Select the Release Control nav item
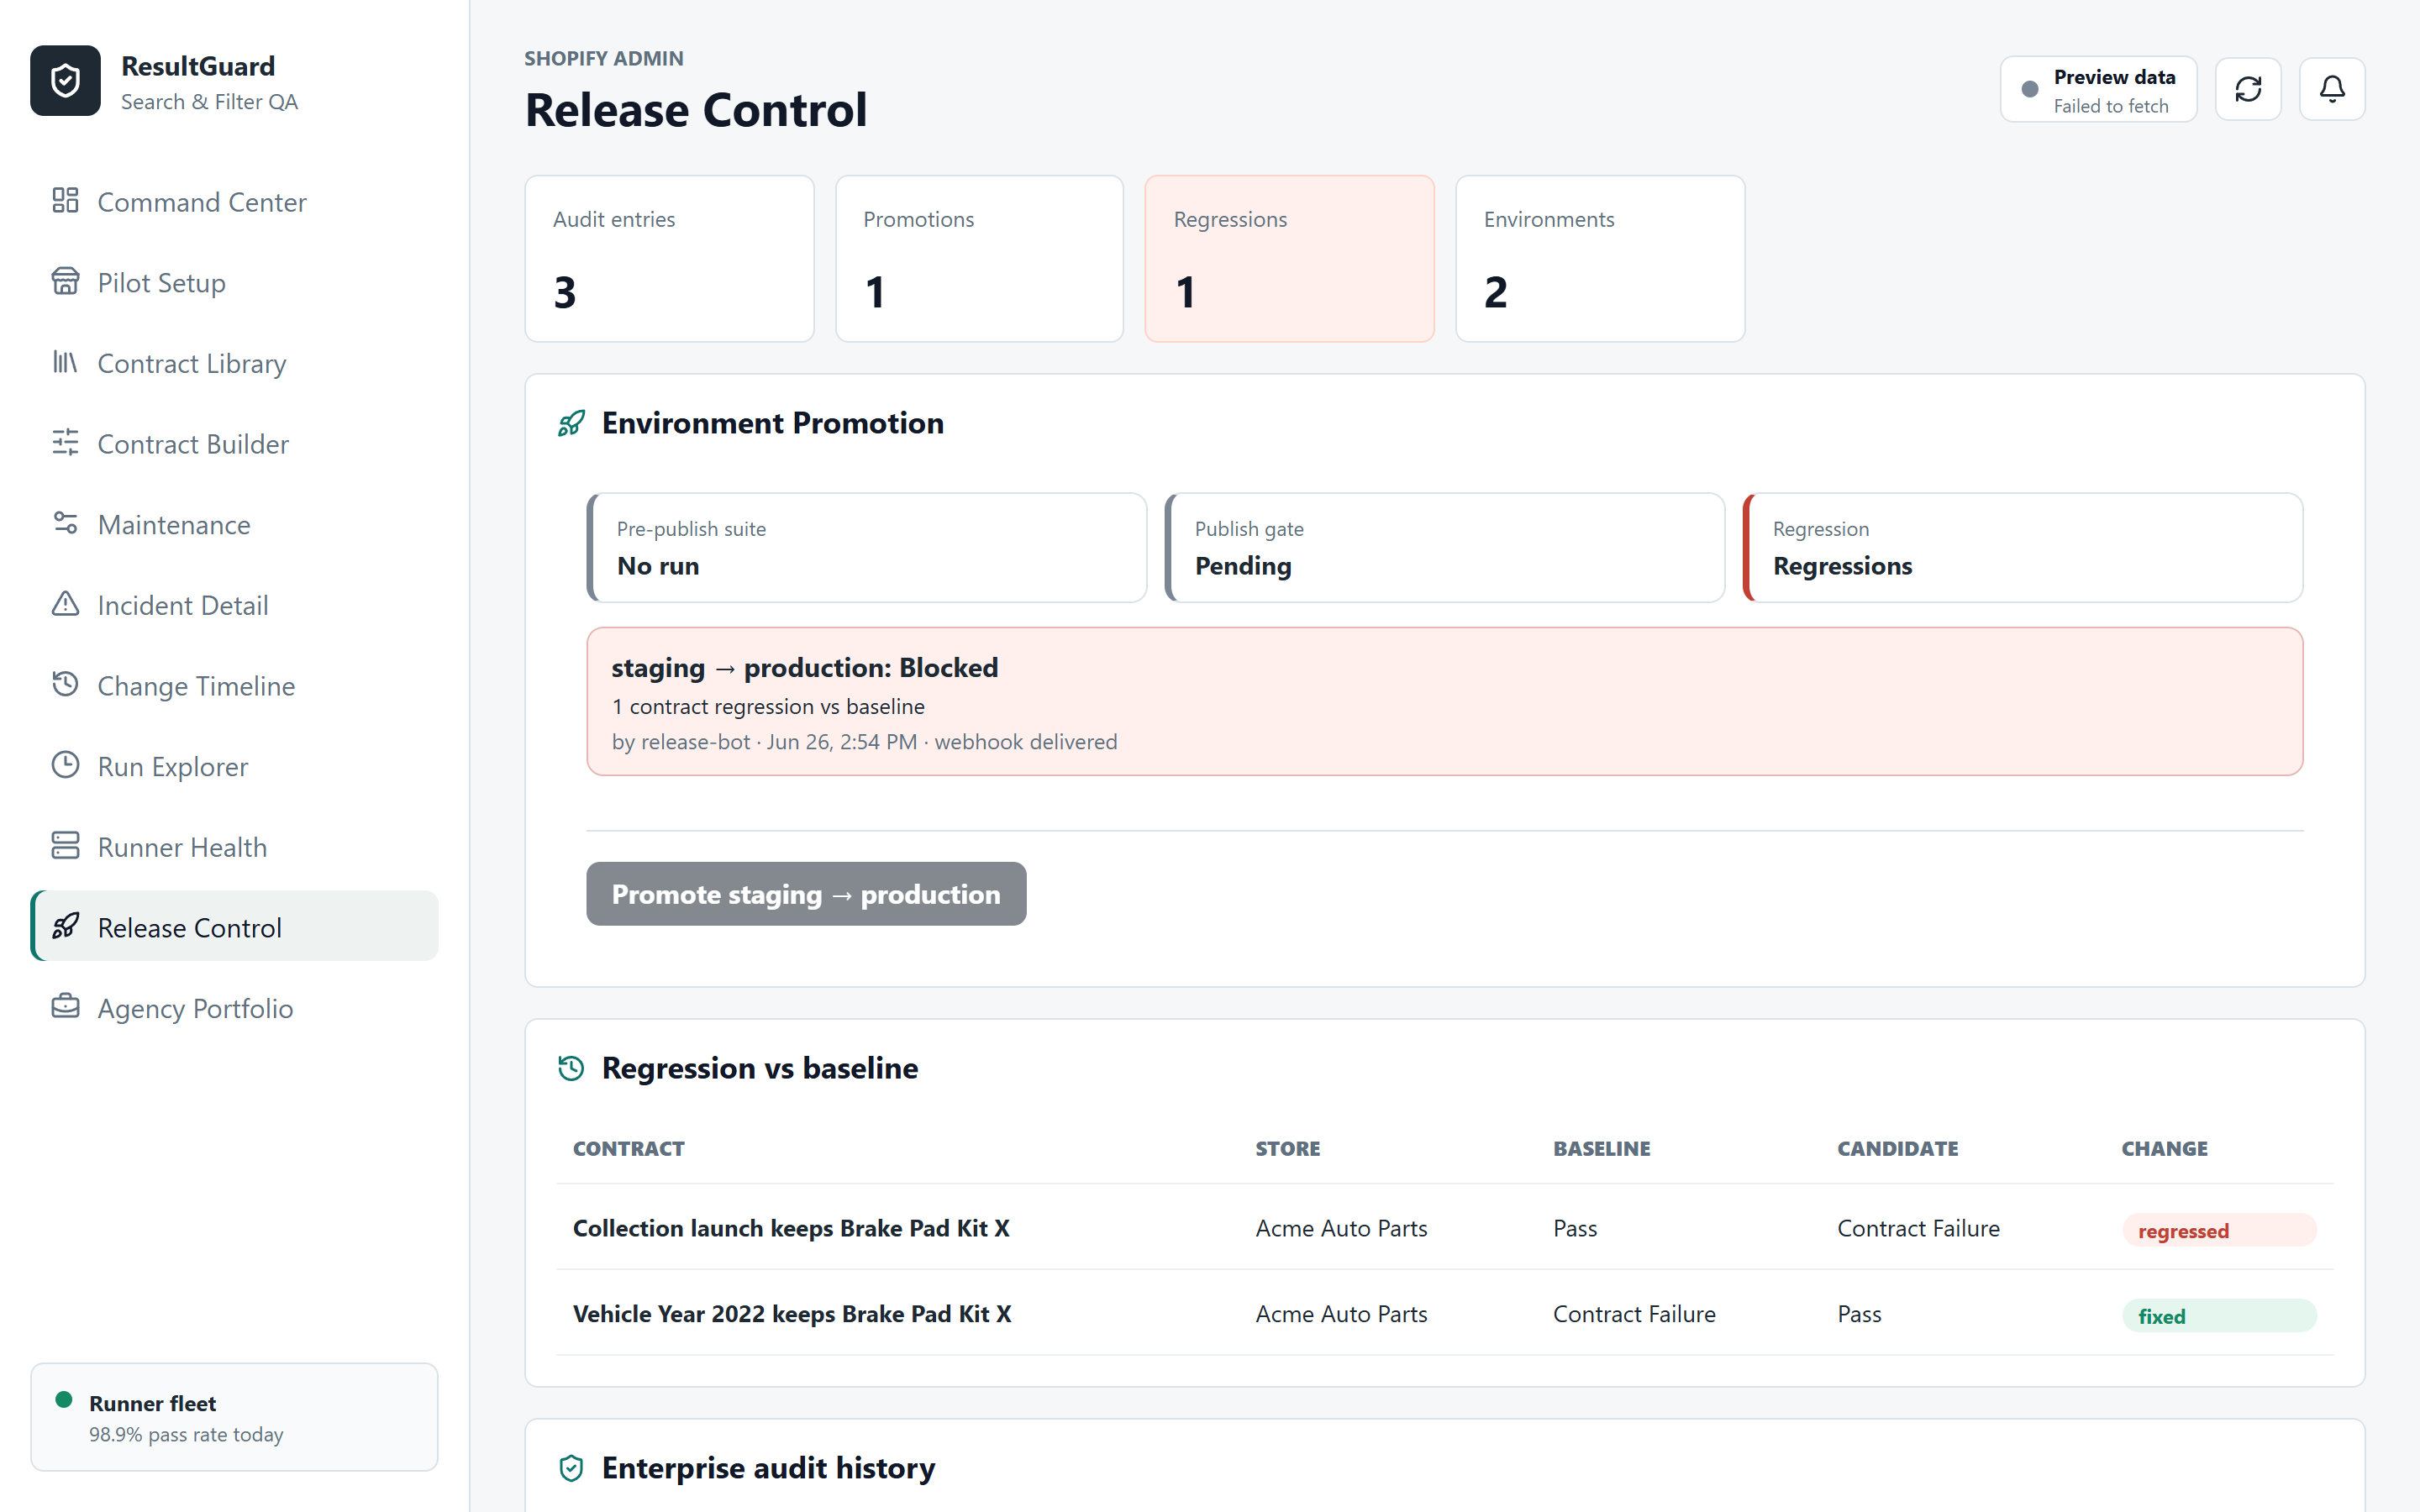This screenshot has height=1512, width=2420. [235, 927]
